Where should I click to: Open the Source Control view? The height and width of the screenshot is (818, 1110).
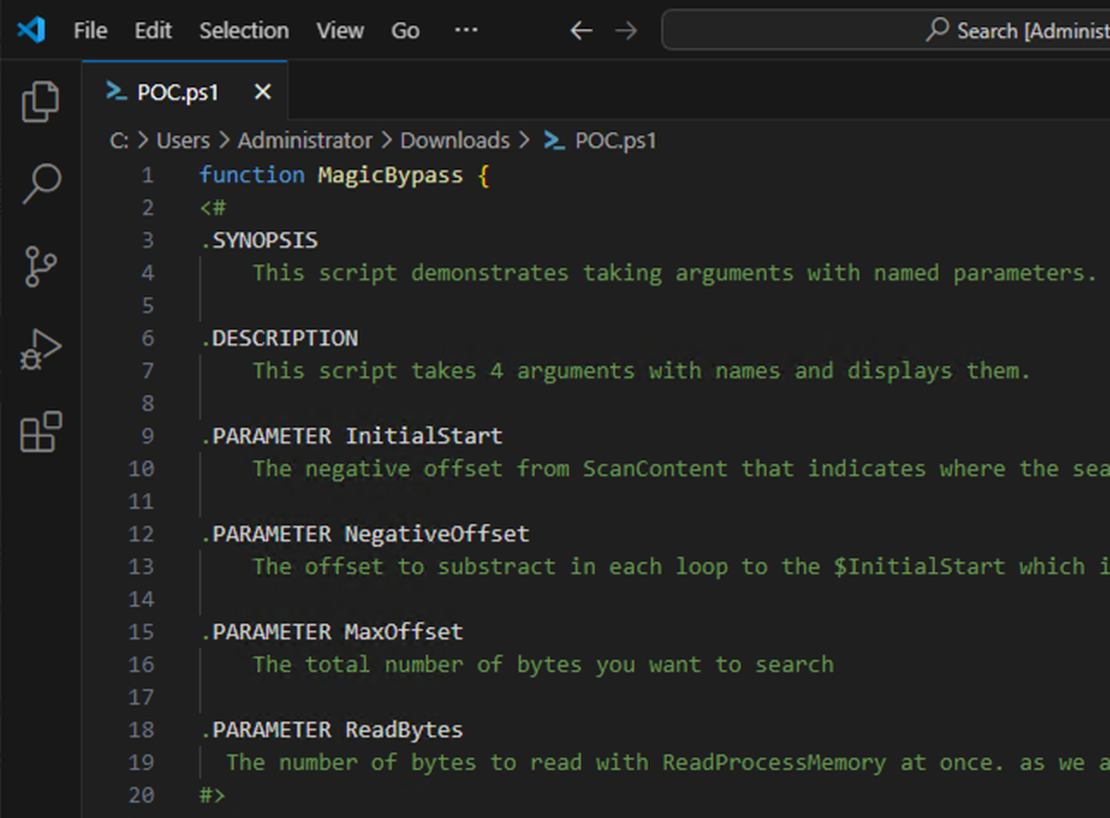(40, 266)
